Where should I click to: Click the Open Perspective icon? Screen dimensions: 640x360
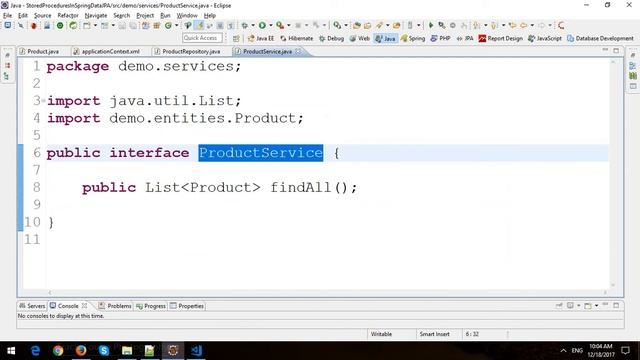coord(236,38)
